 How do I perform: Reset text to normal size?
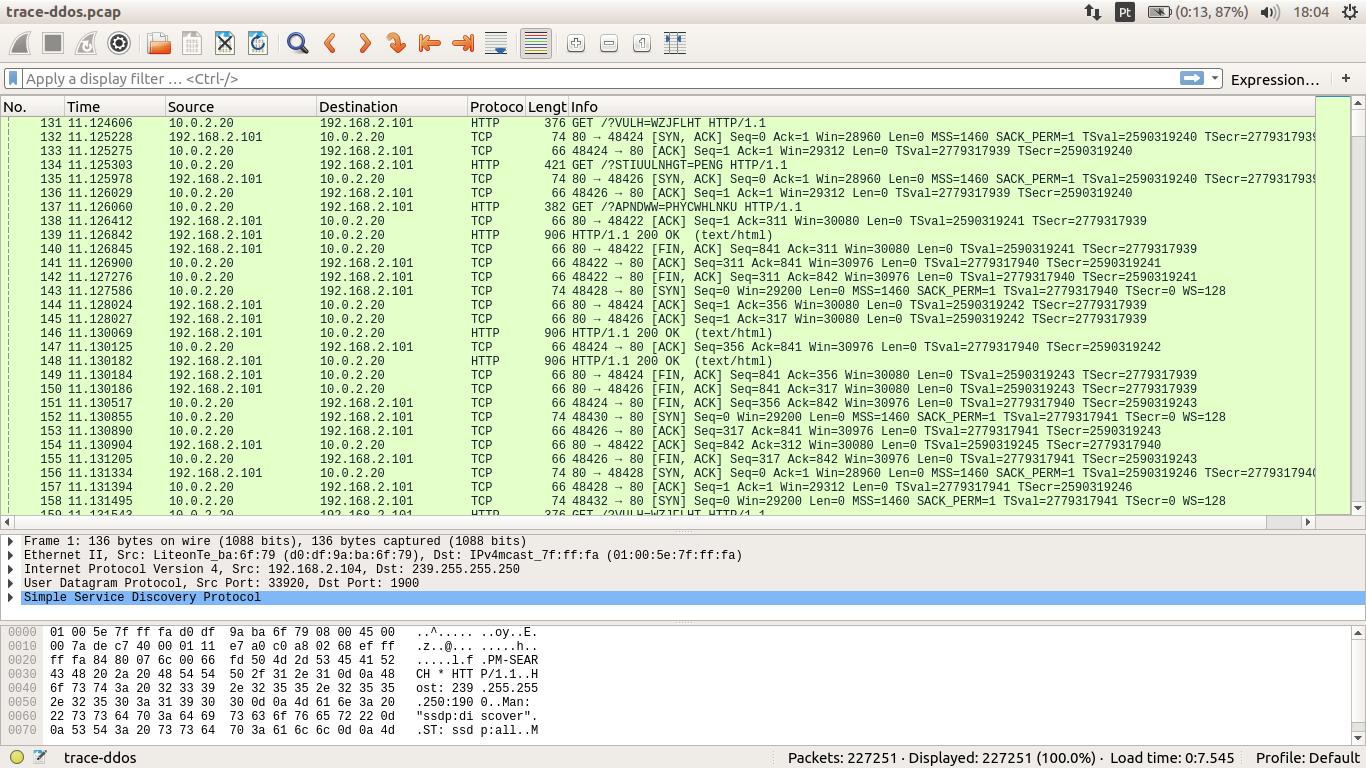coord(642,43)
